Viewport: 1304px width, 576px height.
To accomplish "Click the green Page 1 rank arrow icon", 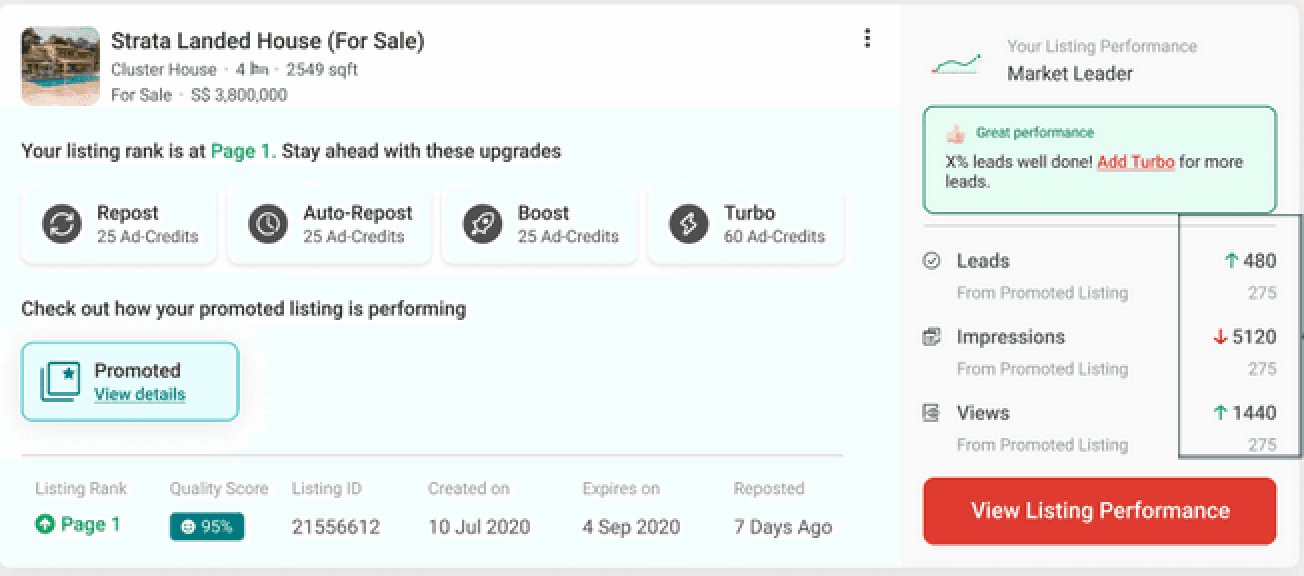I will pyautogui.click(x=44, y=525).
